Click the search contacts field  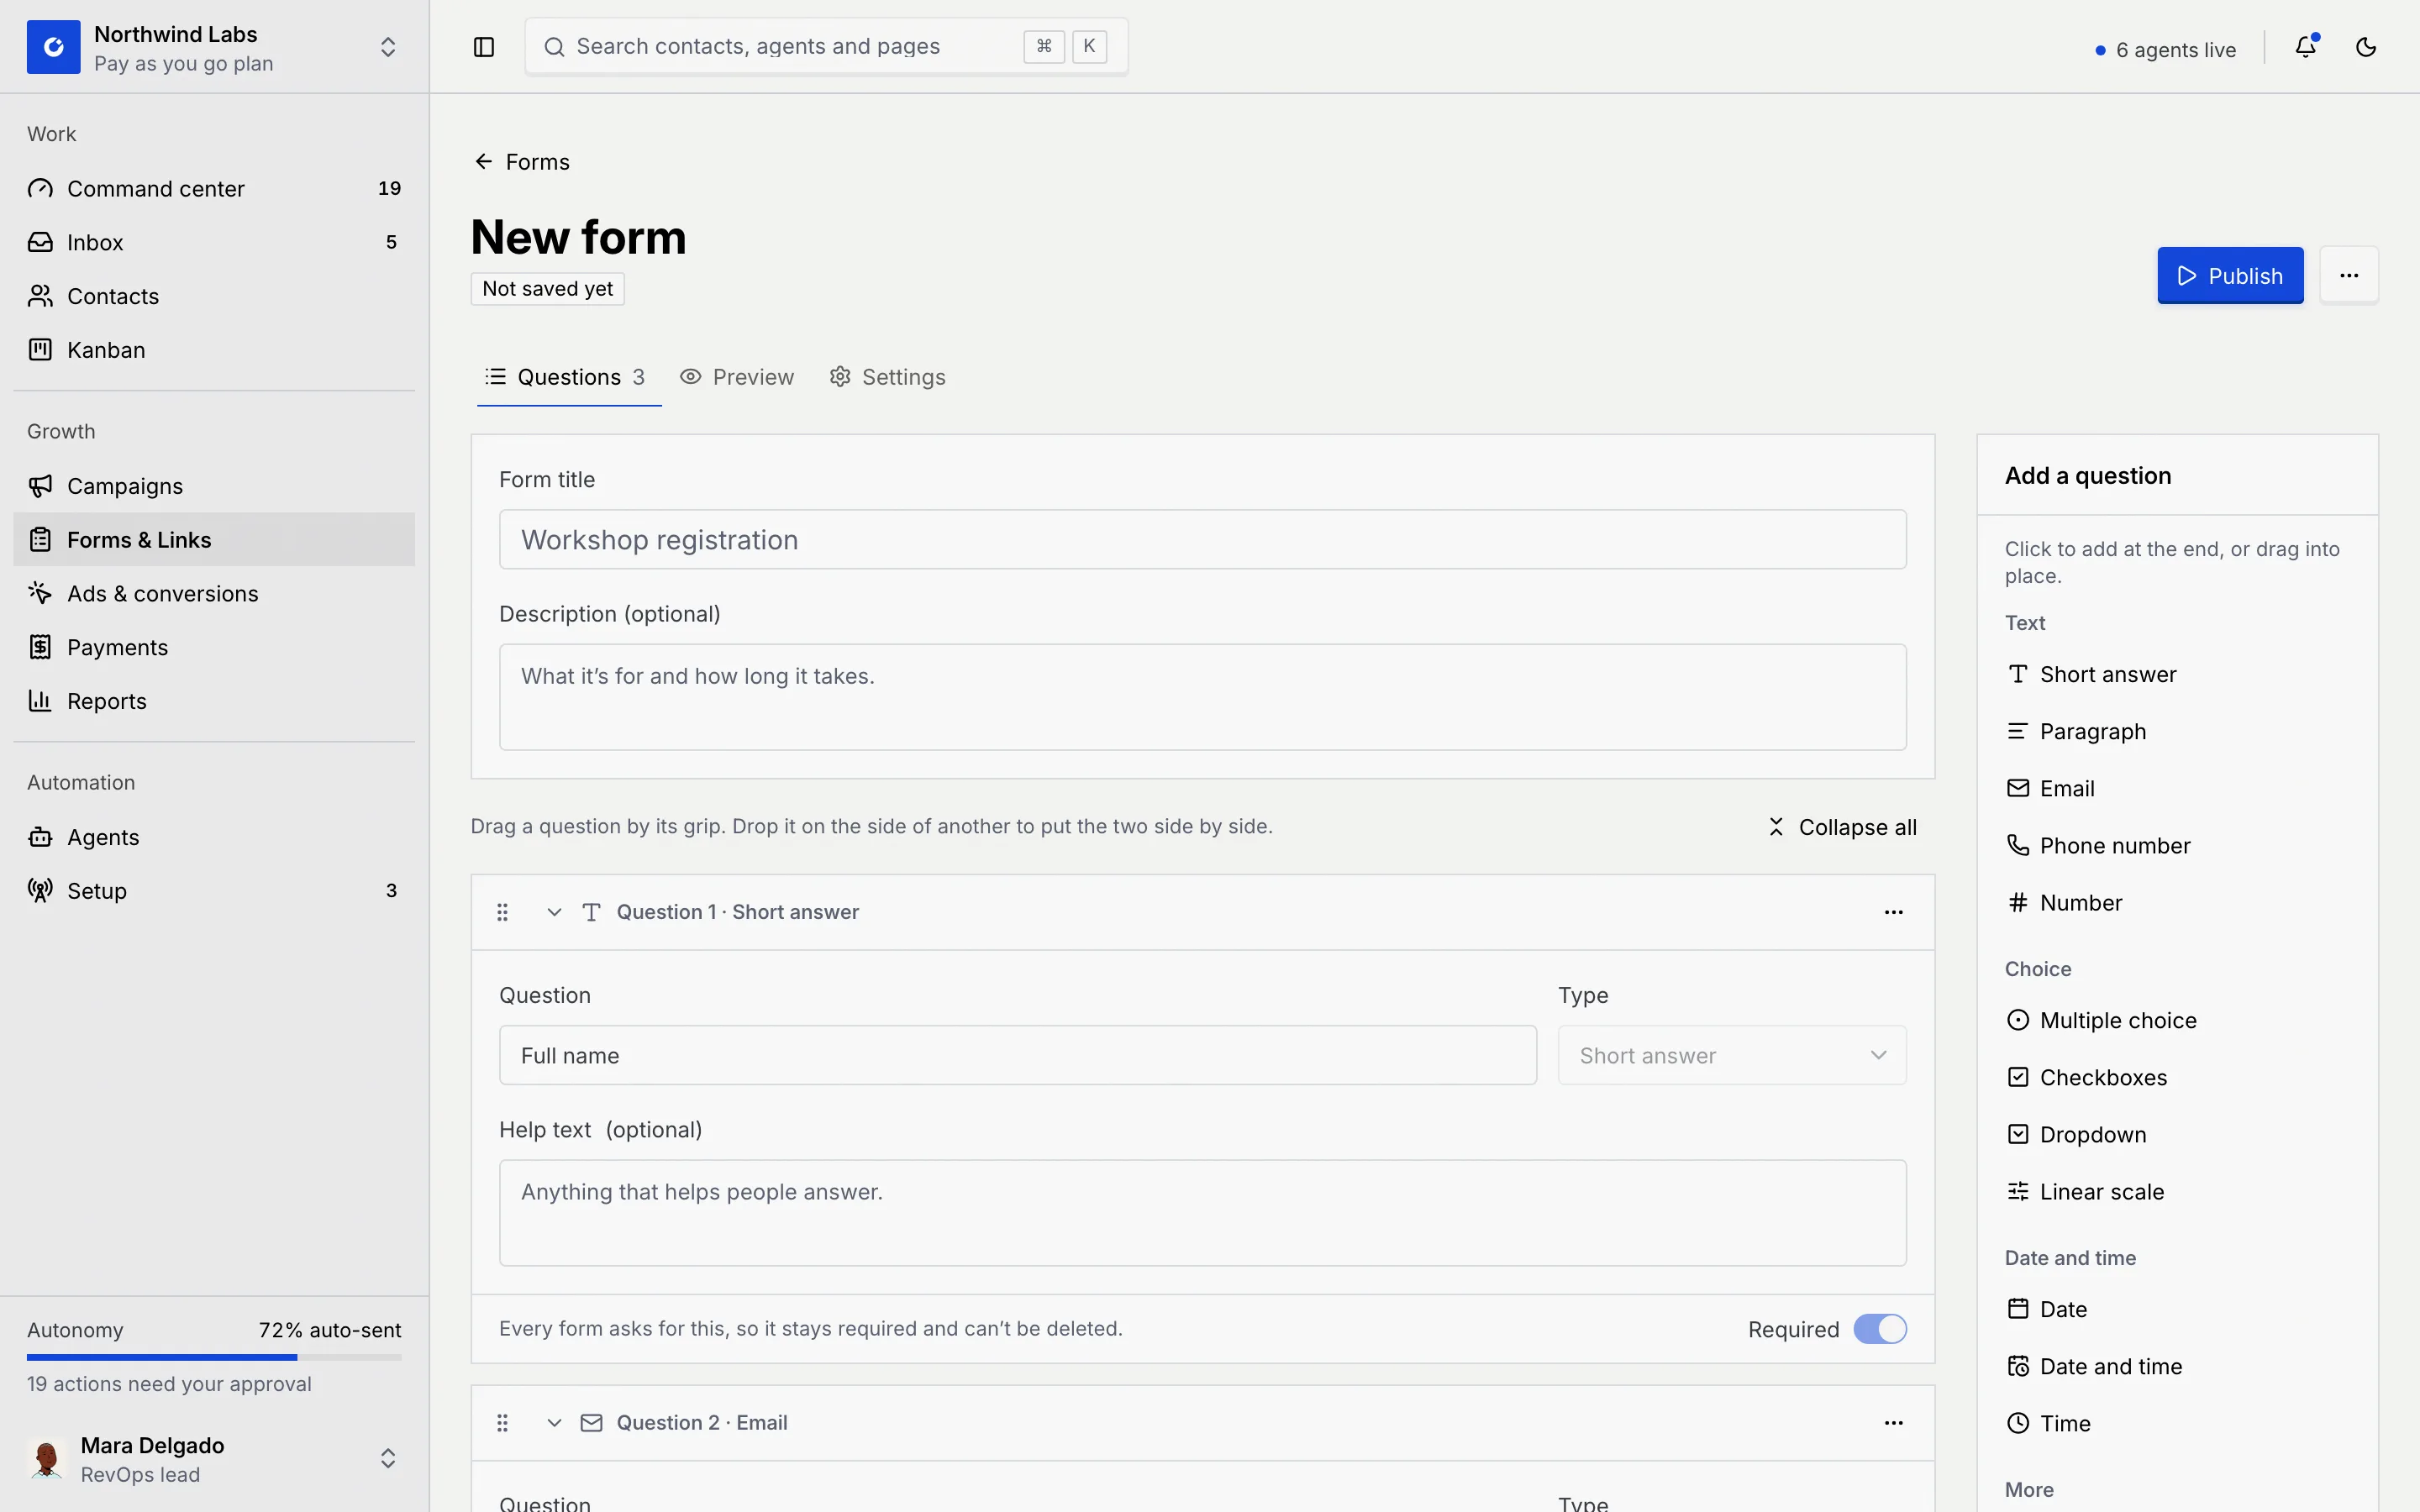[826, 47]
